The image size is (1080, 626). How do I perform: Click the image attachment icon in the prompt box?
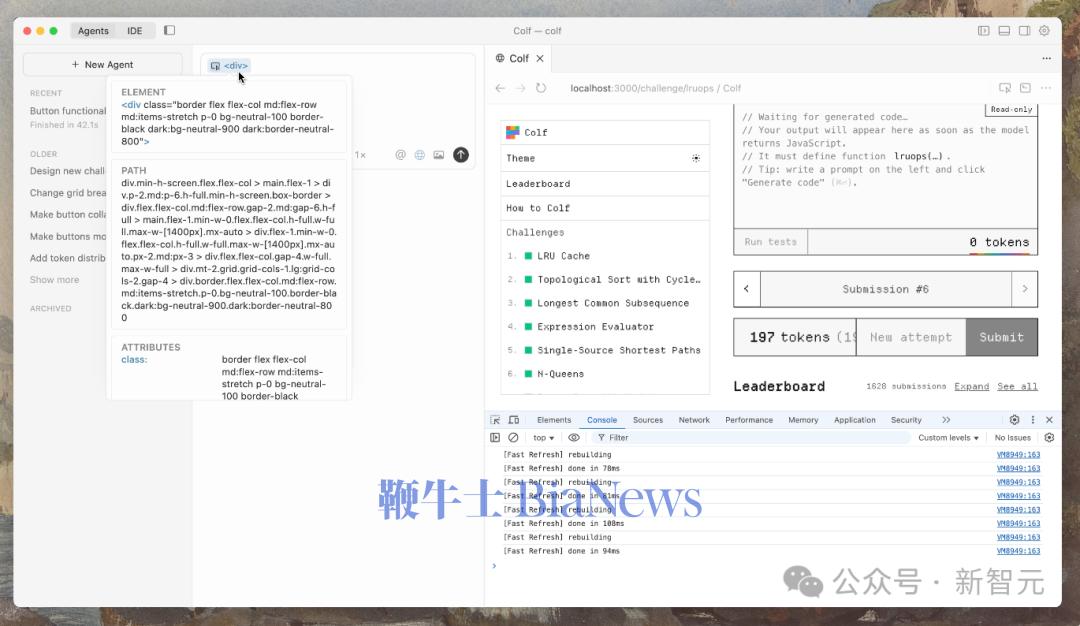(x=438, y=155)
